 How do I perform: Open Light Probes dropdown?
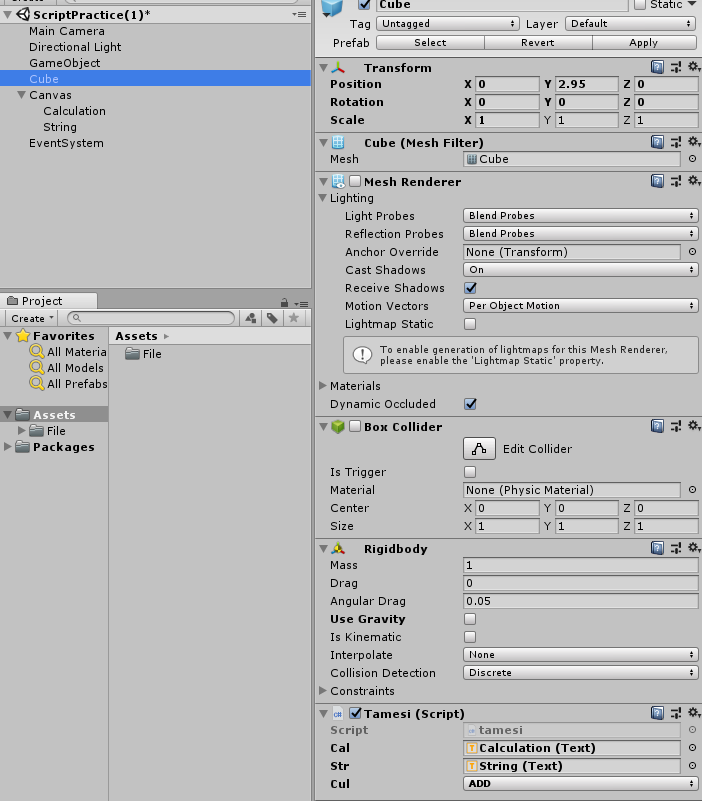coord(580,216)
